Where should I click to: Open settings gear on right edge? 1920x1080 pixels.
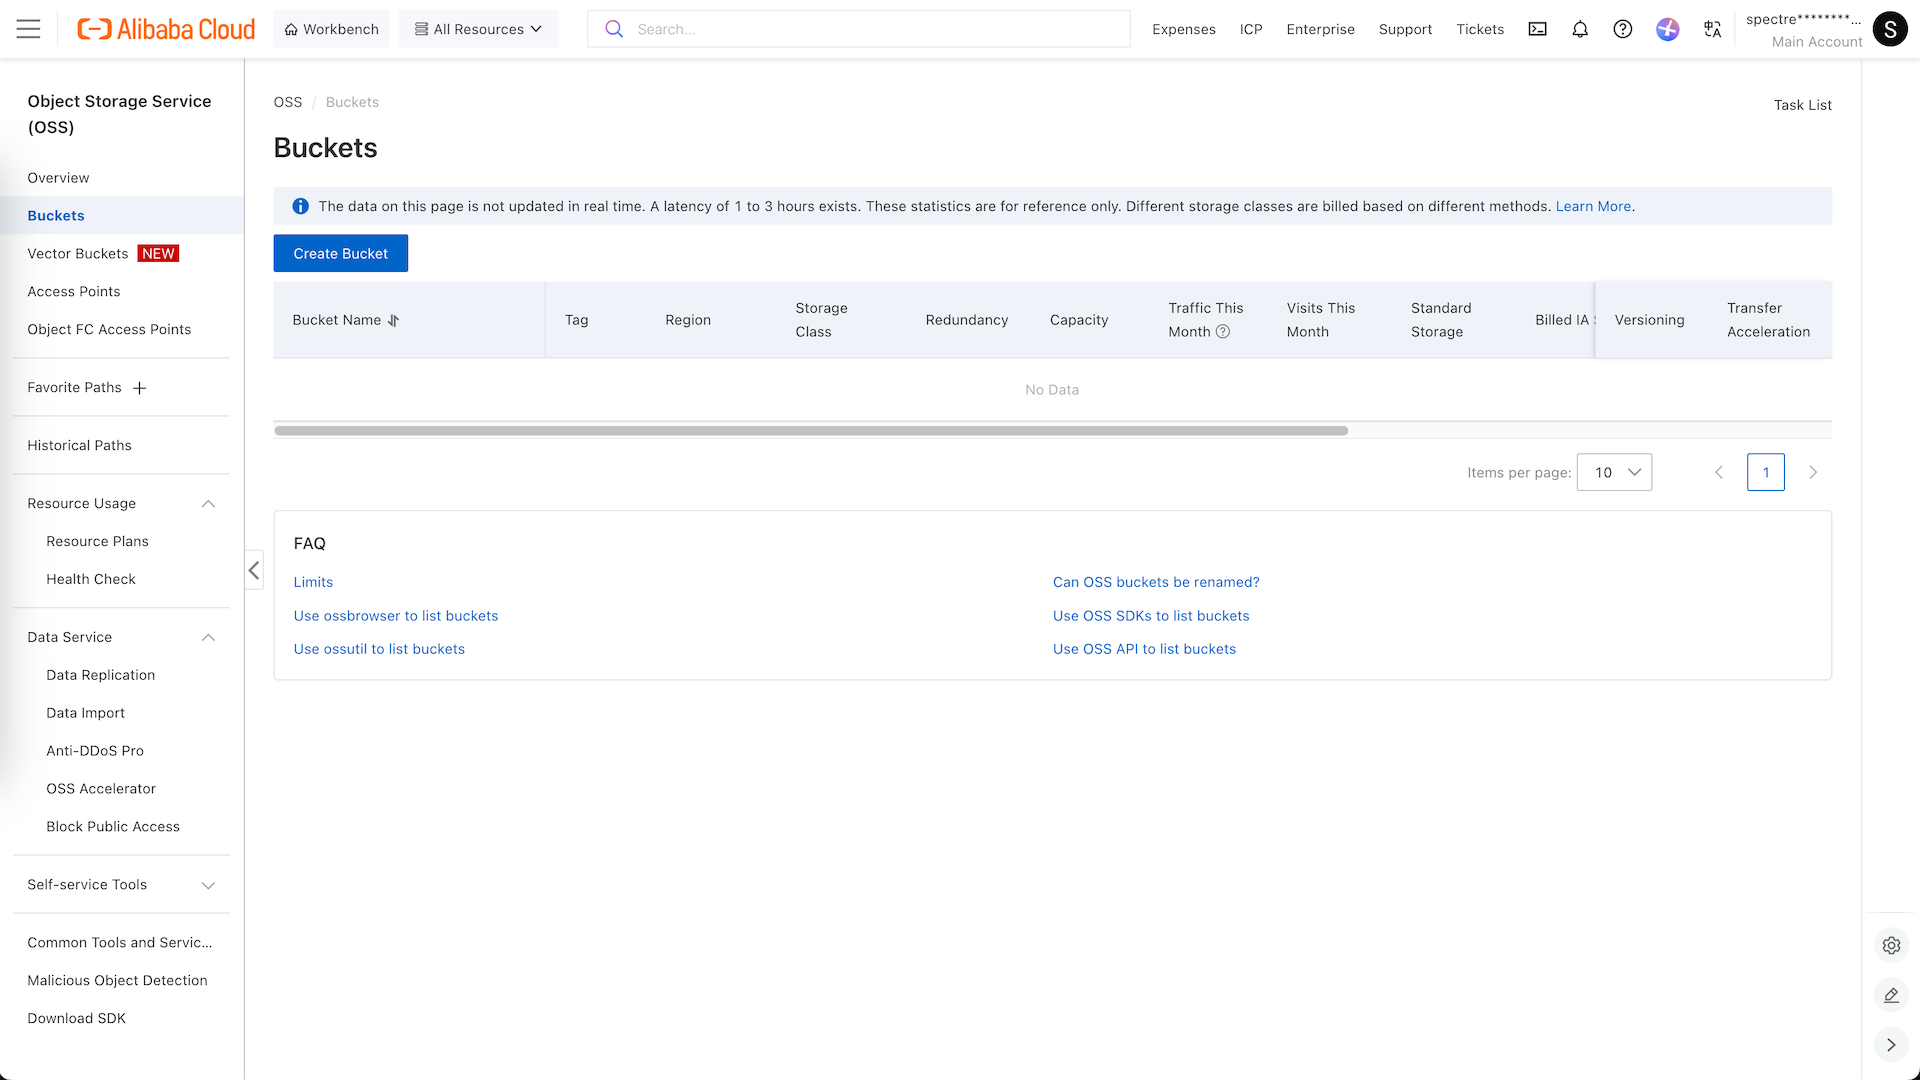(x=1891, y=945)
